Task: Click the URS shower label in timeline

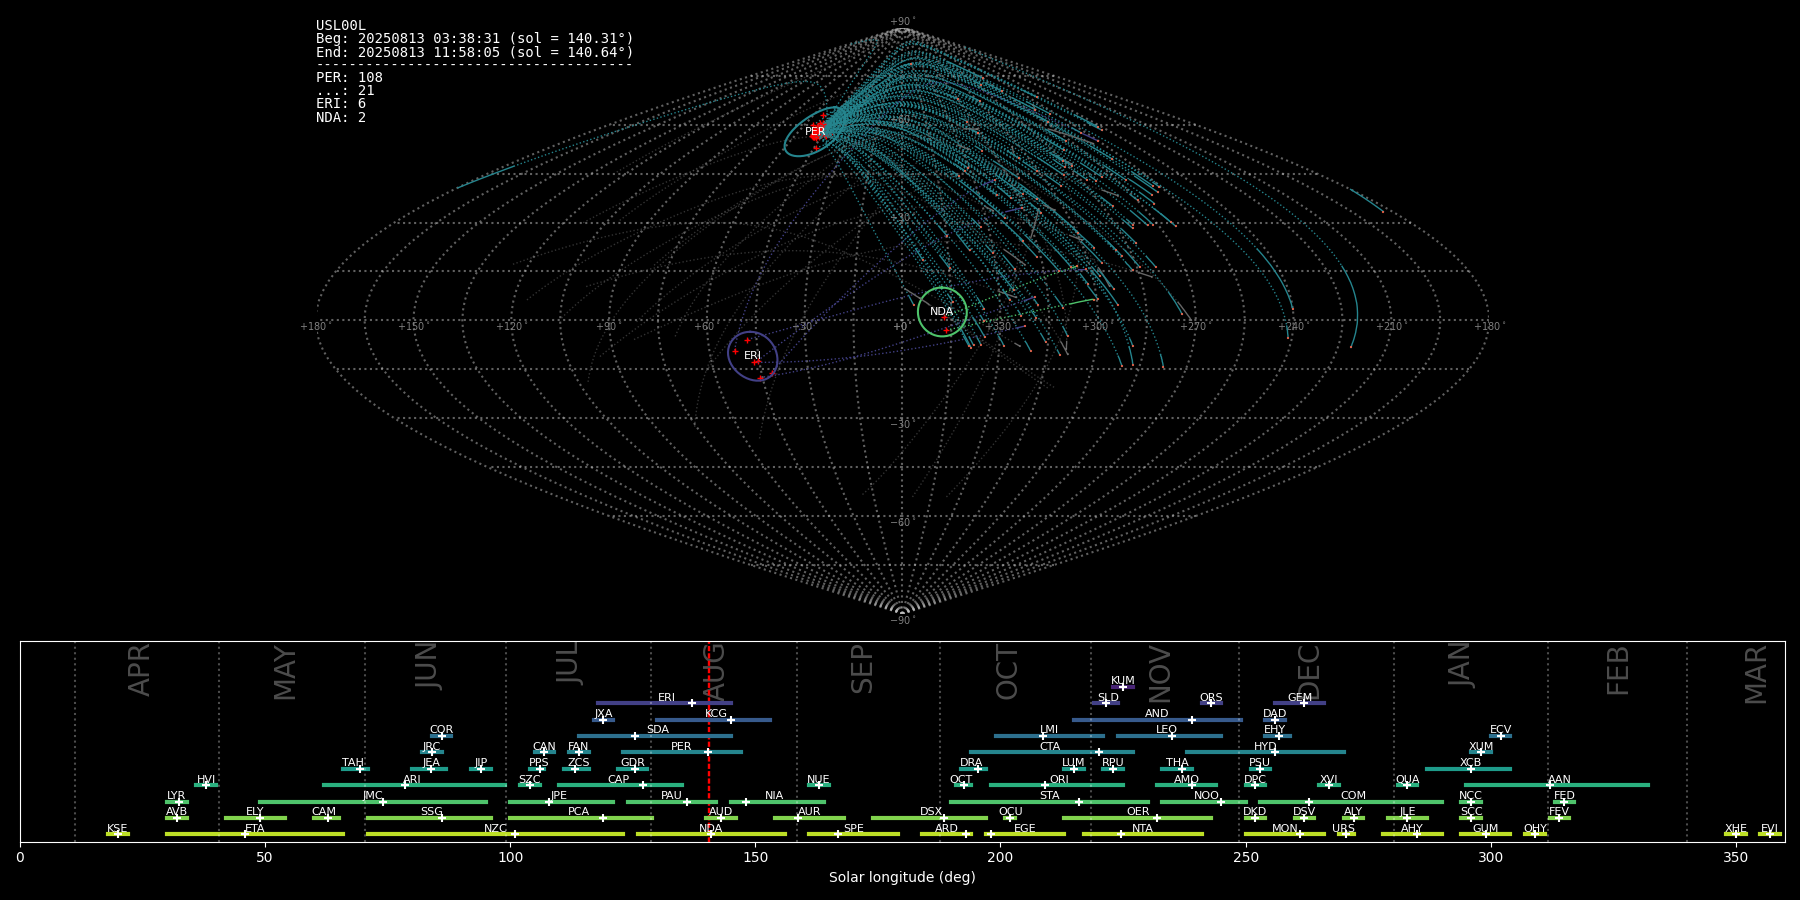Action: click(1343, 828)
